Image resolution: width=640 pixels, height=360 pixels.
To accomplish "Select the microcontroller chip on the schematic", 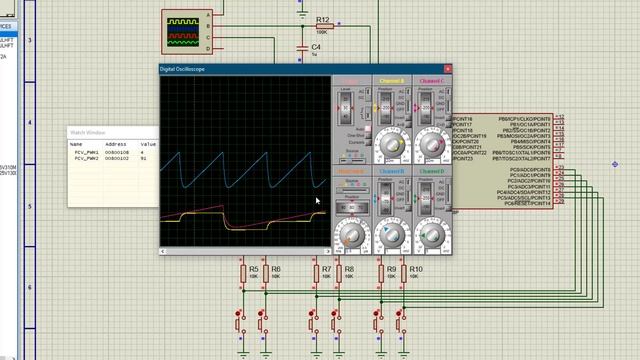I will pos(503,161).
